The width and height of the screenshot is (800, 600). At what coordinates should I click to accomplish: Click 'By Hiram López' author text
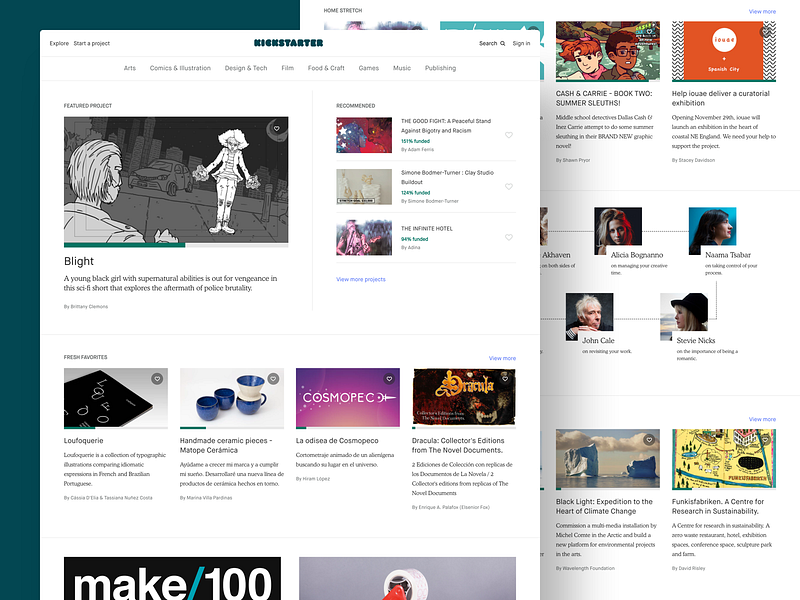313,479
